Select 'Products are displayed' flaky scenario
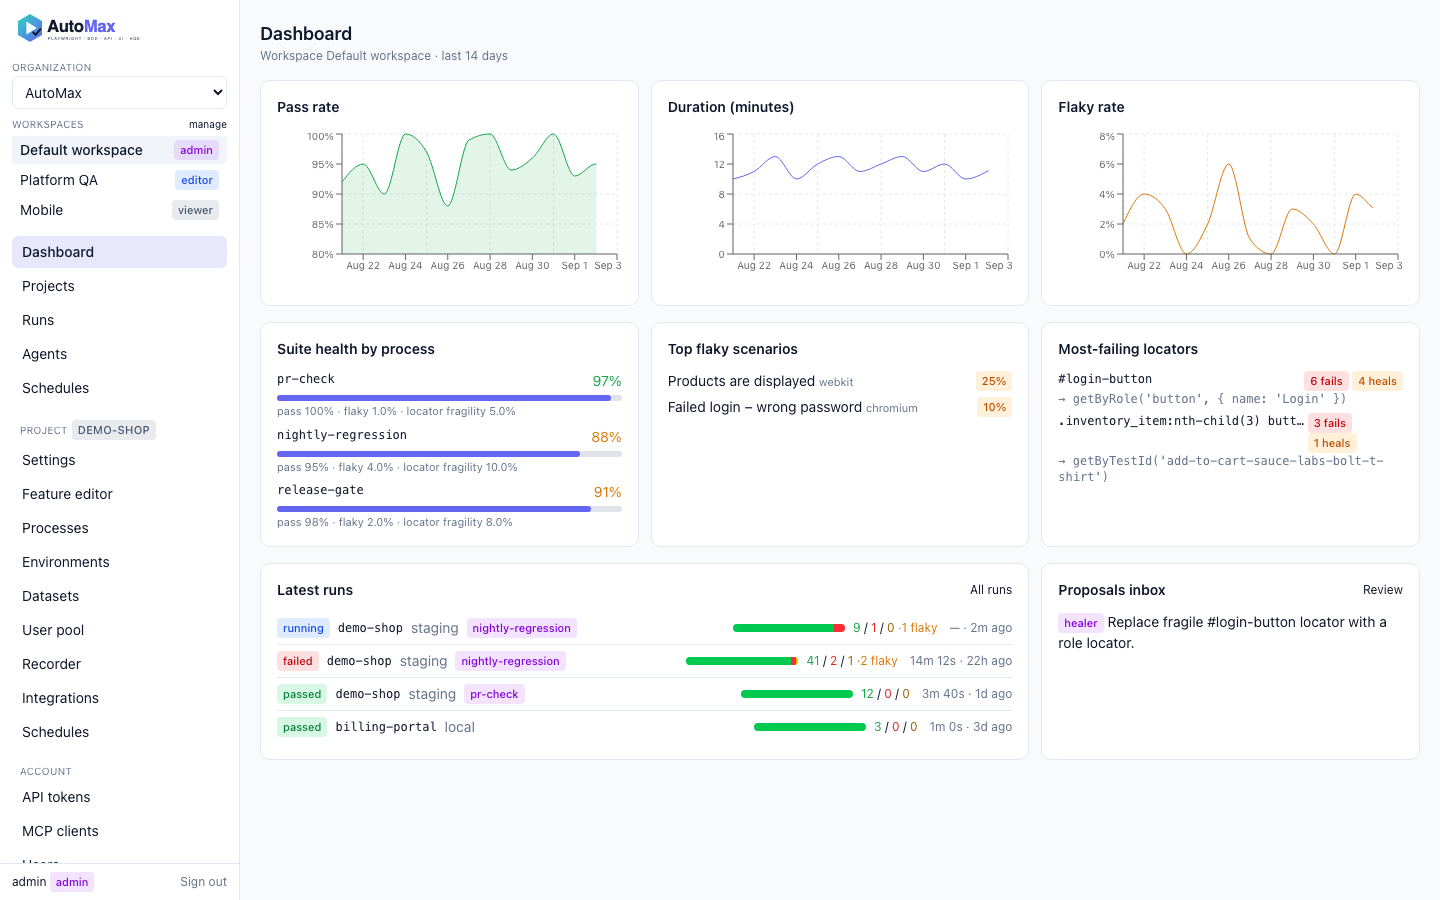Viewport: 1440px width, 900px height. (741, 381)
